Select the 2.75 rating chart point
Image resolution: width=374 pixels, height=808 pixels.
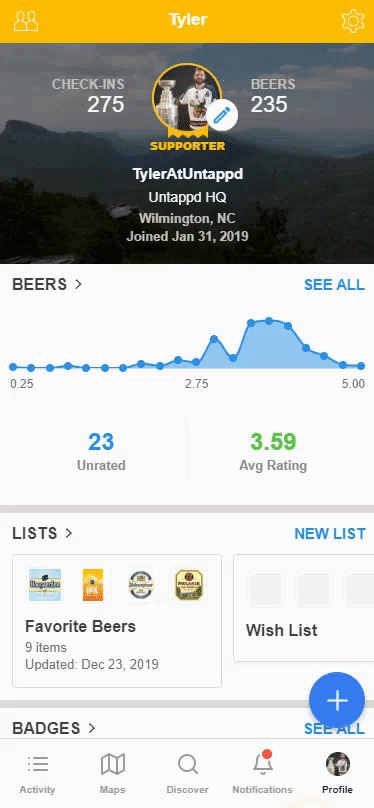pyautogui.click(x=196, y=362)
